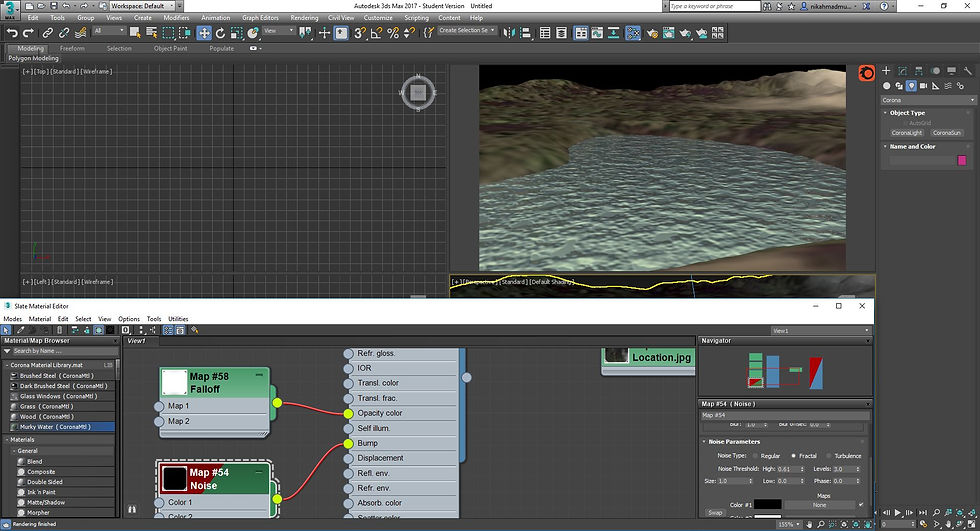Click the Slate Select Tool arrow

click(7, 330)
